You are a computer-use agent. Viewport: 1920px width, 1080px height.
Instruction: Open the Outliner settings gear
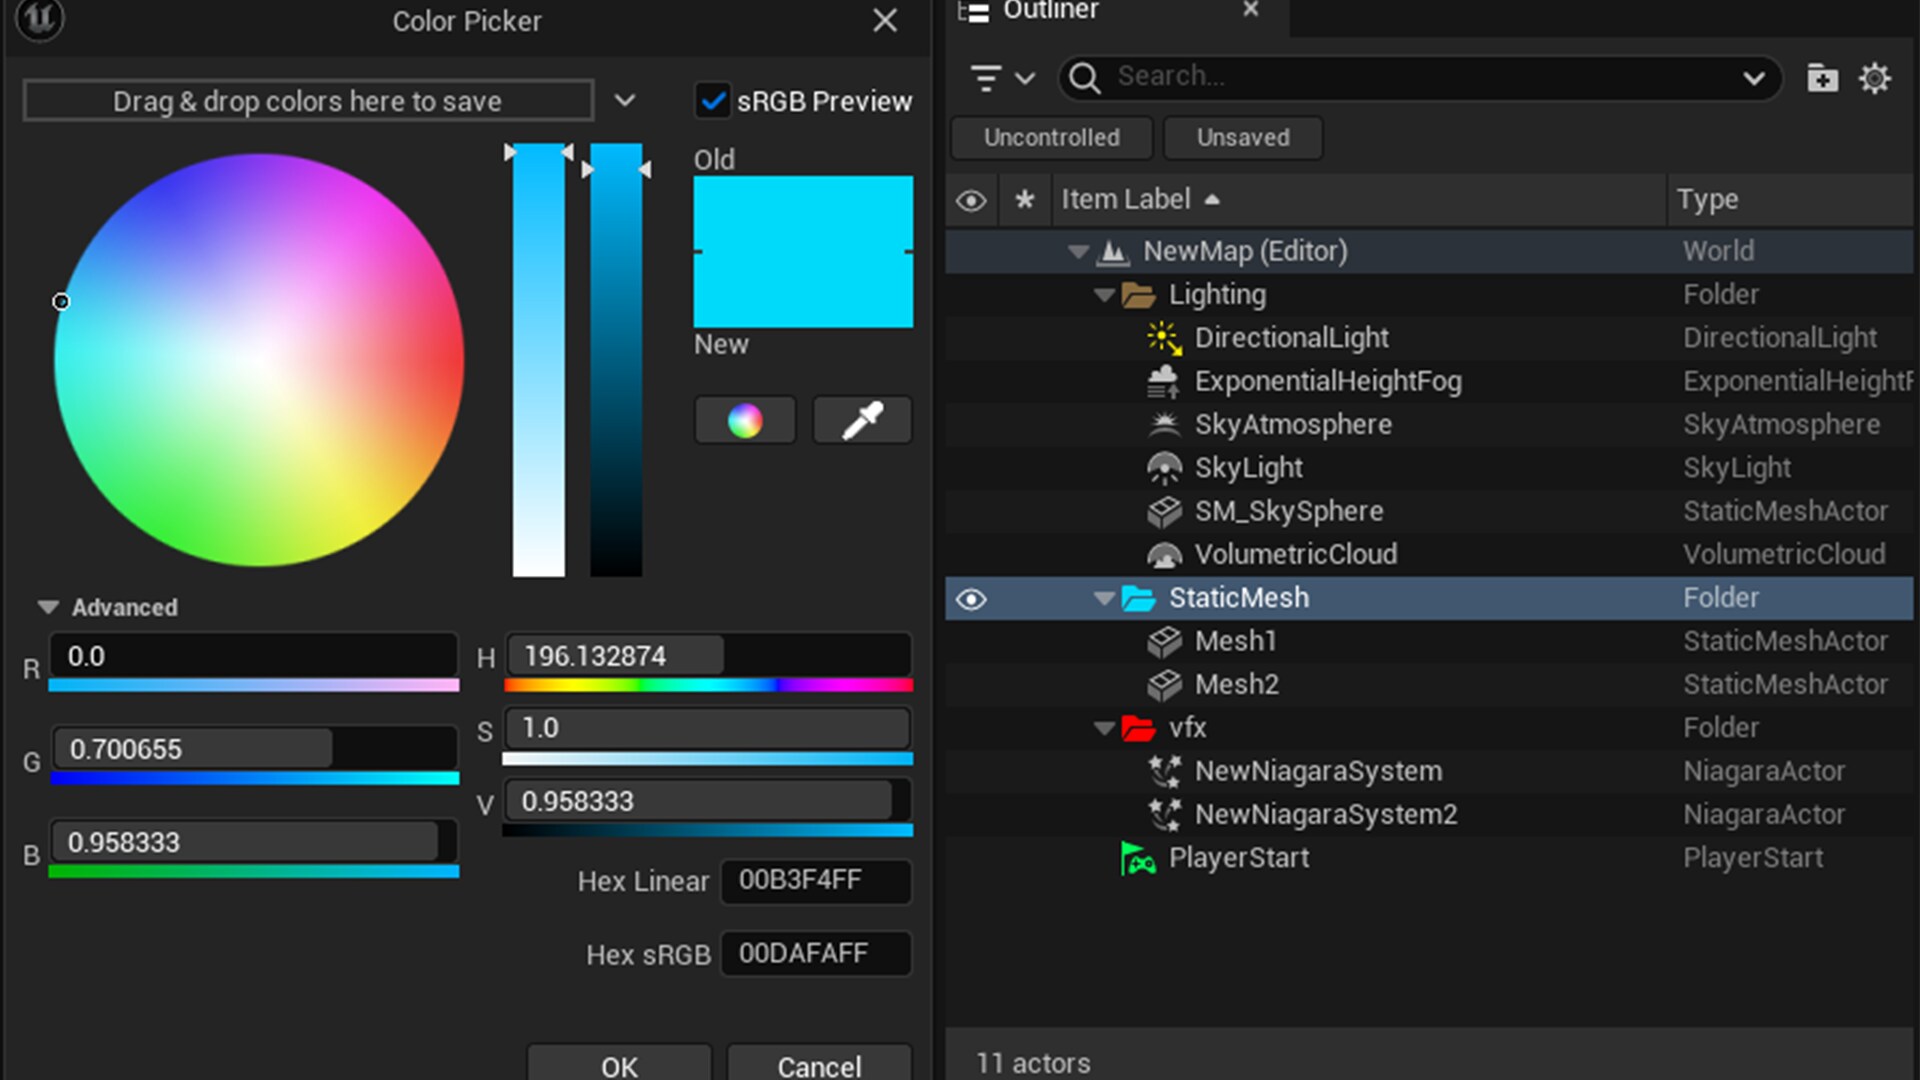pos(1875,78)
